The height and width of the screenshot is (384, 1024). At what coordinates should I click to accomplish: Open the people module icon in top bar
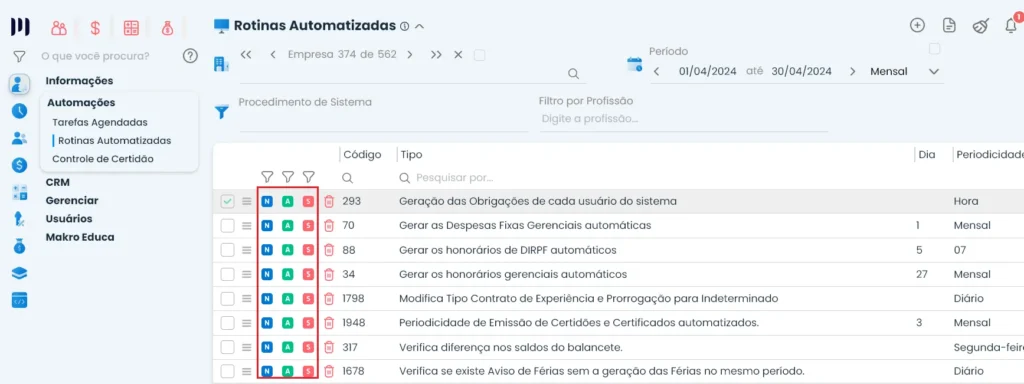click(59, 28)
